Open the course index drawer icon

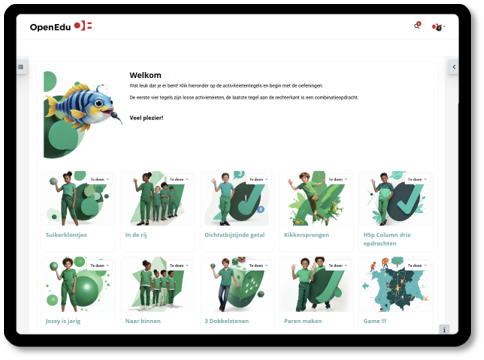coord(21,67)
